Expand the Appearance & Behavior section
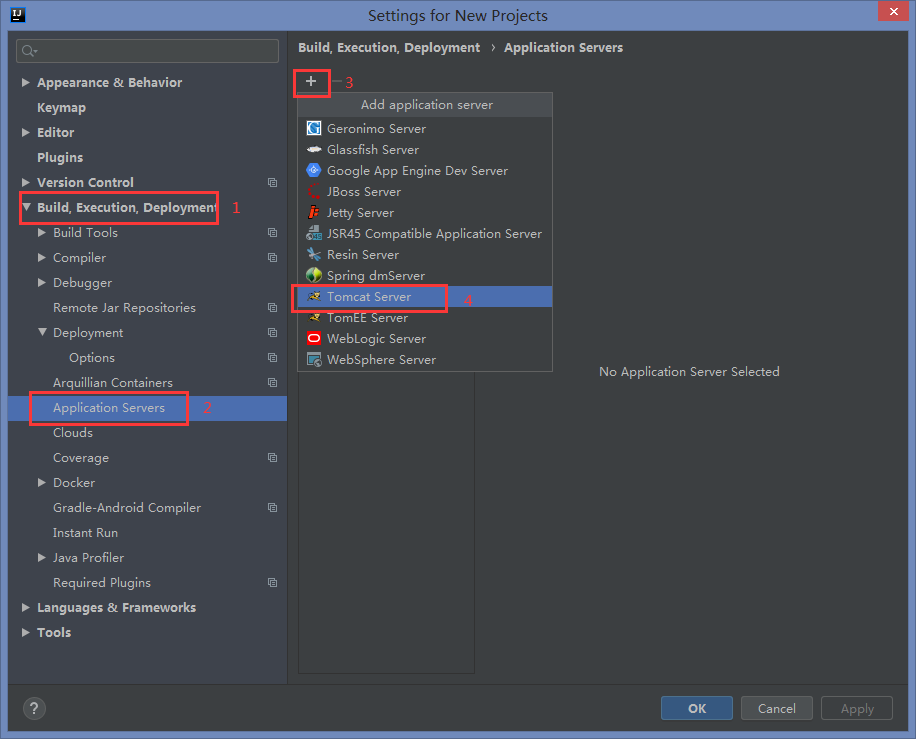The image size is (916, 739). (x=26, y=83)
